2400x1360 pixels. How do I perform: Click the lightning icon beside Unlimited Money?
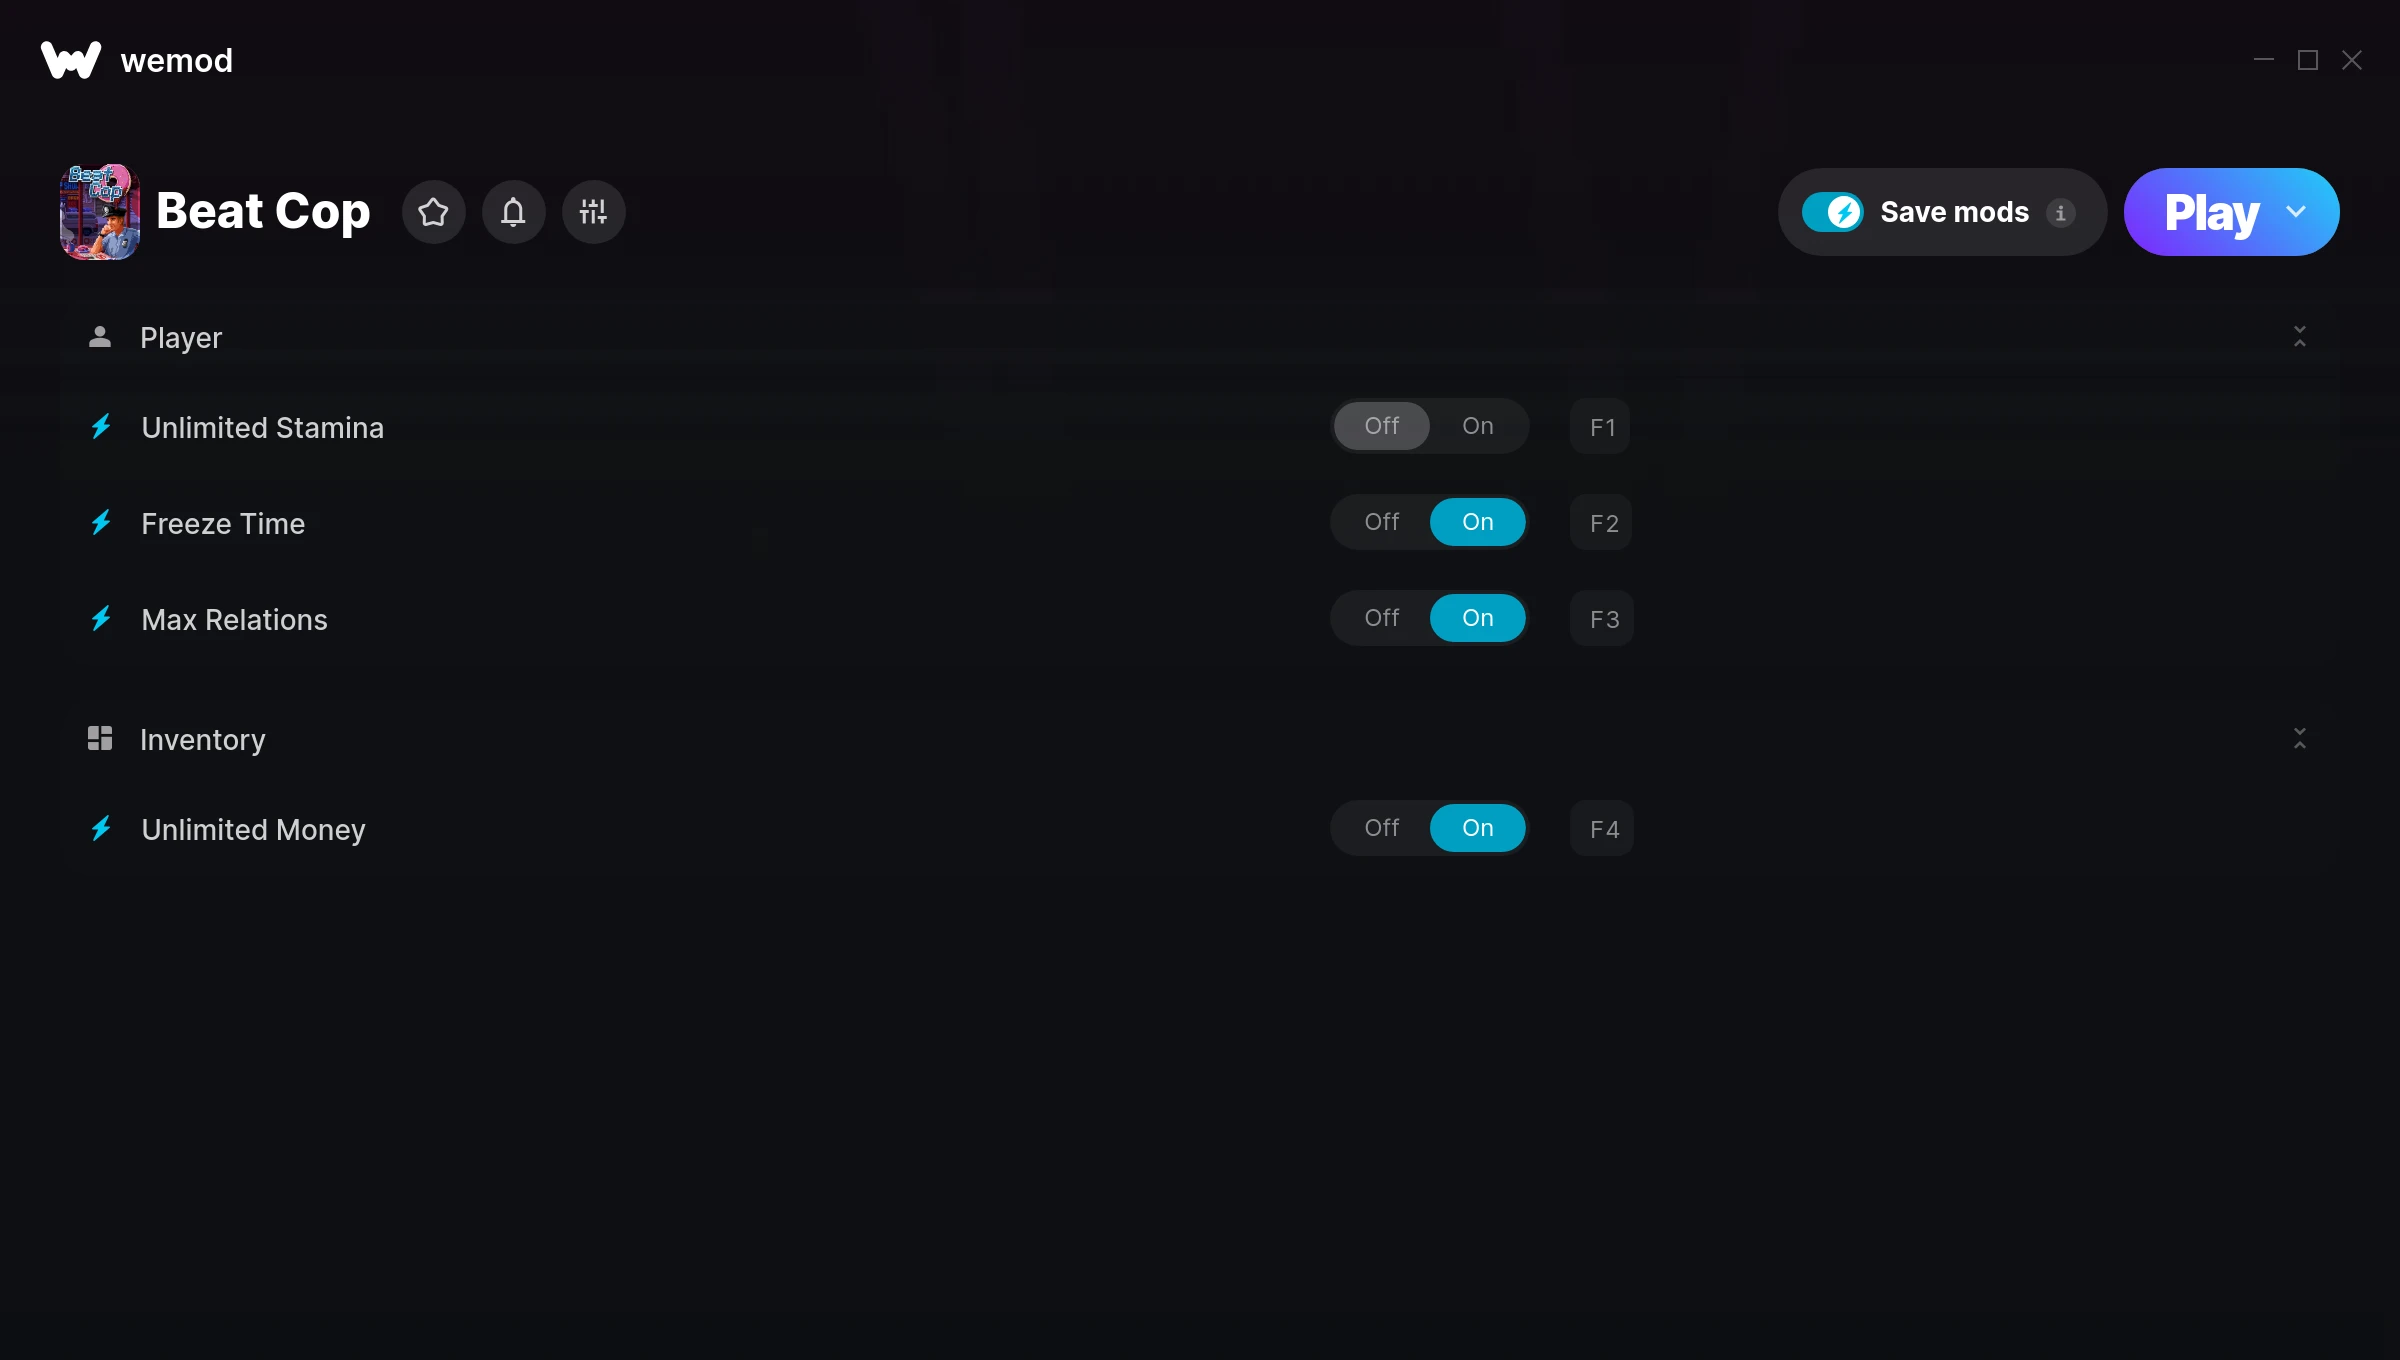point(101,829)
